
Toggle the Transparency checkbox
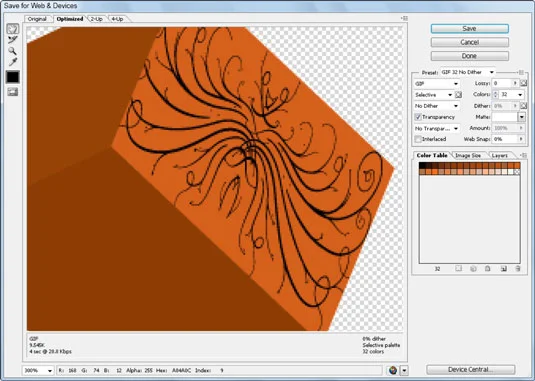pos(418,117)
